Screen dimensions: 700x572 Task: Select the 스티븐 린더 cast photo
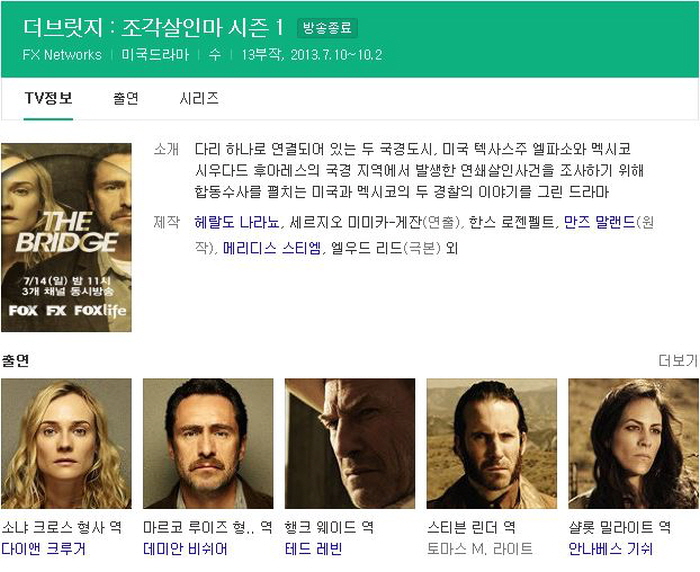pos(491,443)
